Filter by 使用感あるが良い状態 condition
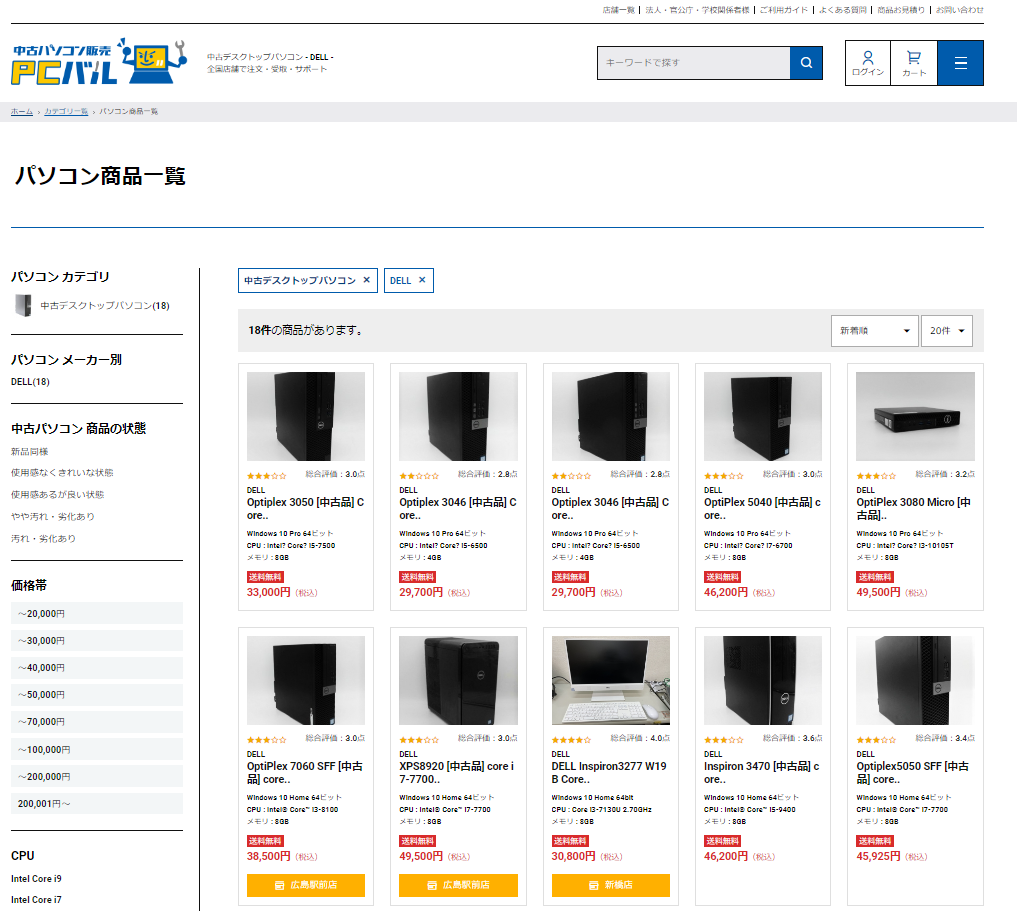Image resolution: width=1017 pixels, height=911 pixels. [58, 495]
